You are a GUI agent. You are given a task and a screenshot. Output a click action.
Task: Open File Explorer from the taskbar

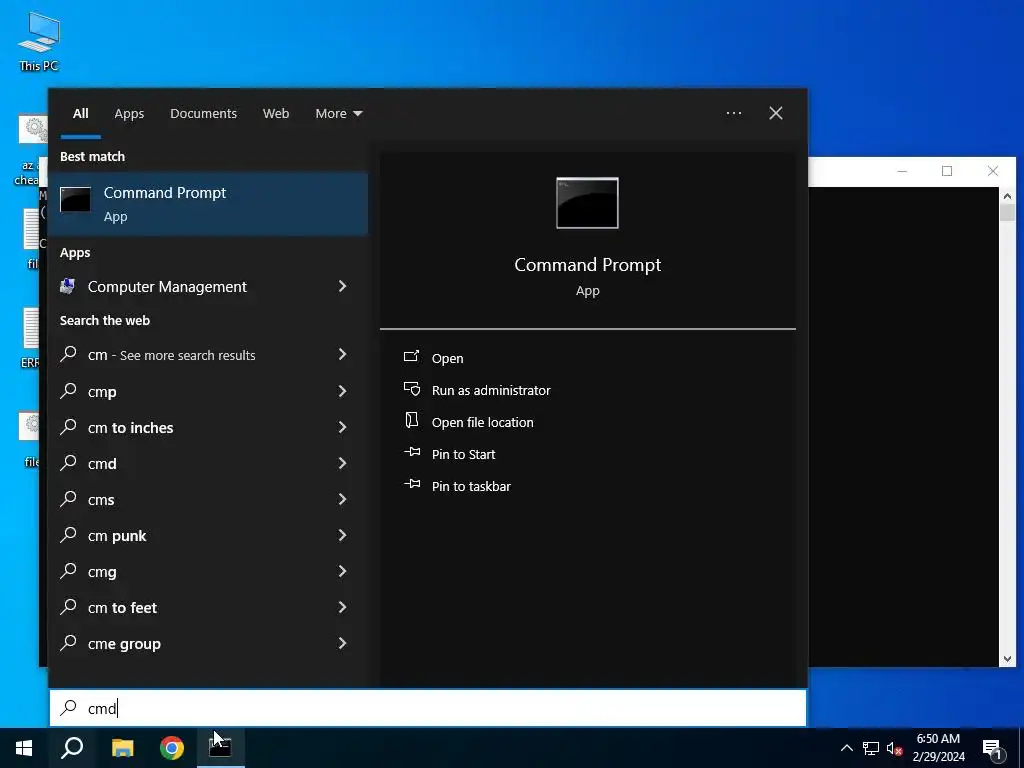click(122, 748)
